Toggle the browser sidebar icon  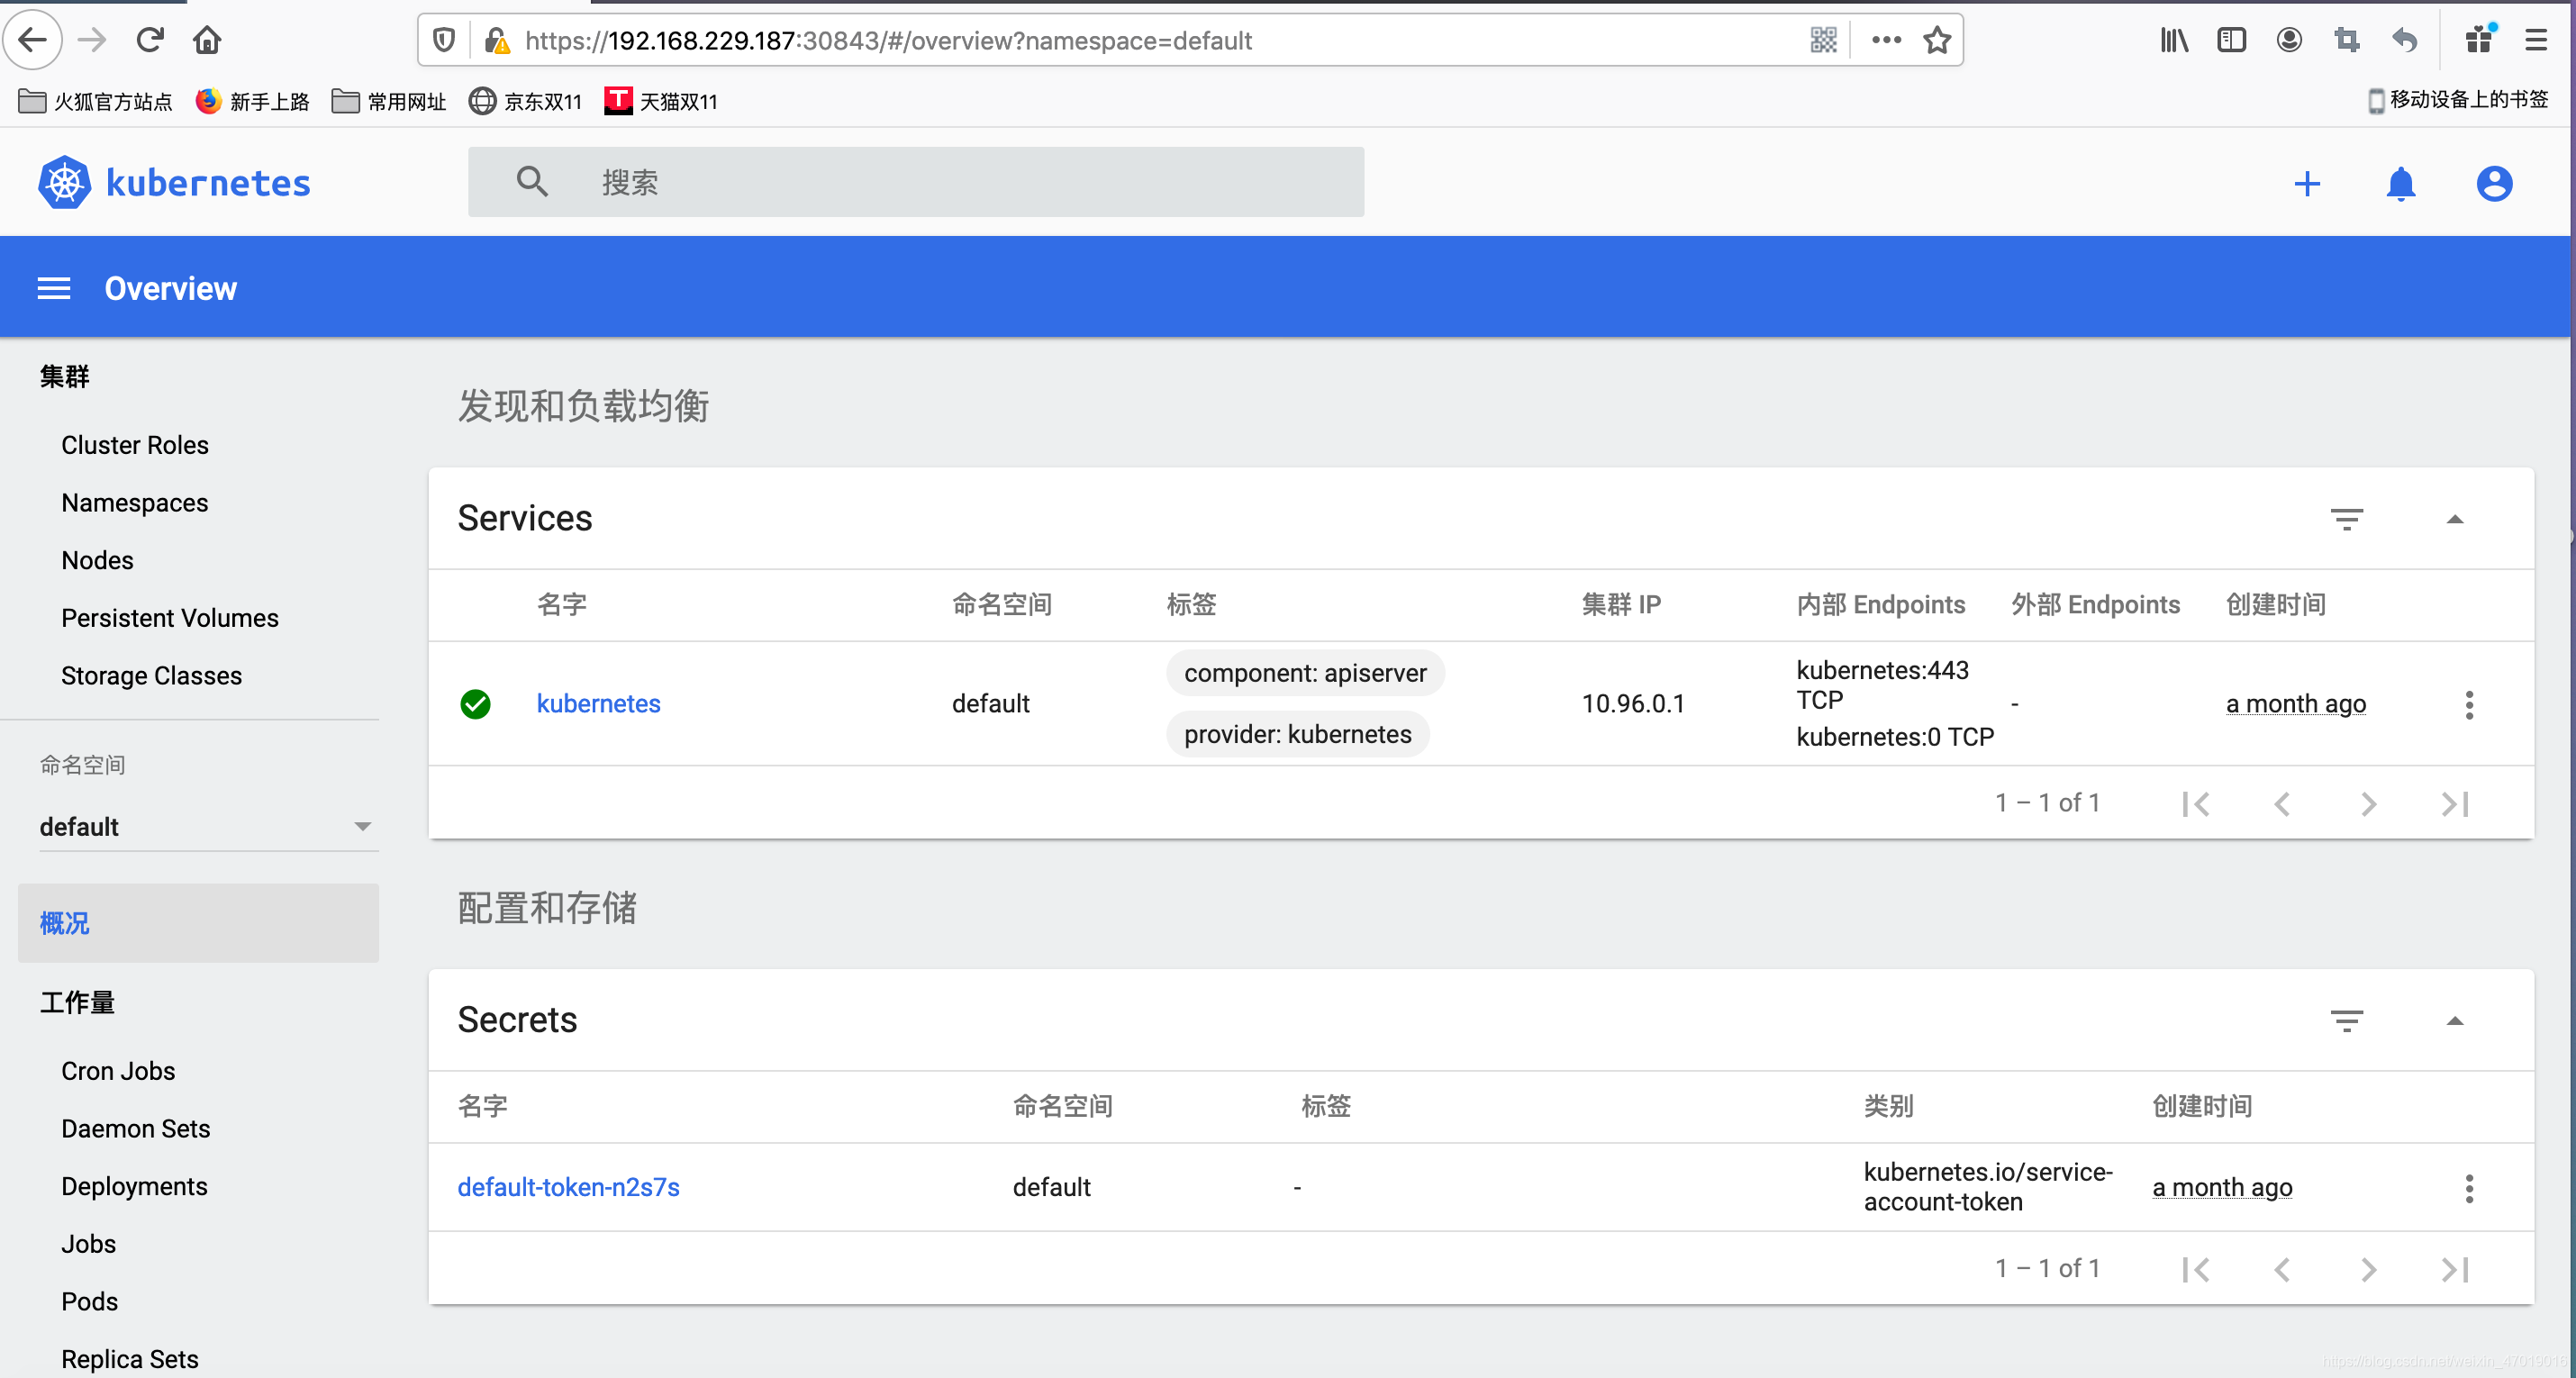tap(2231, 40)
